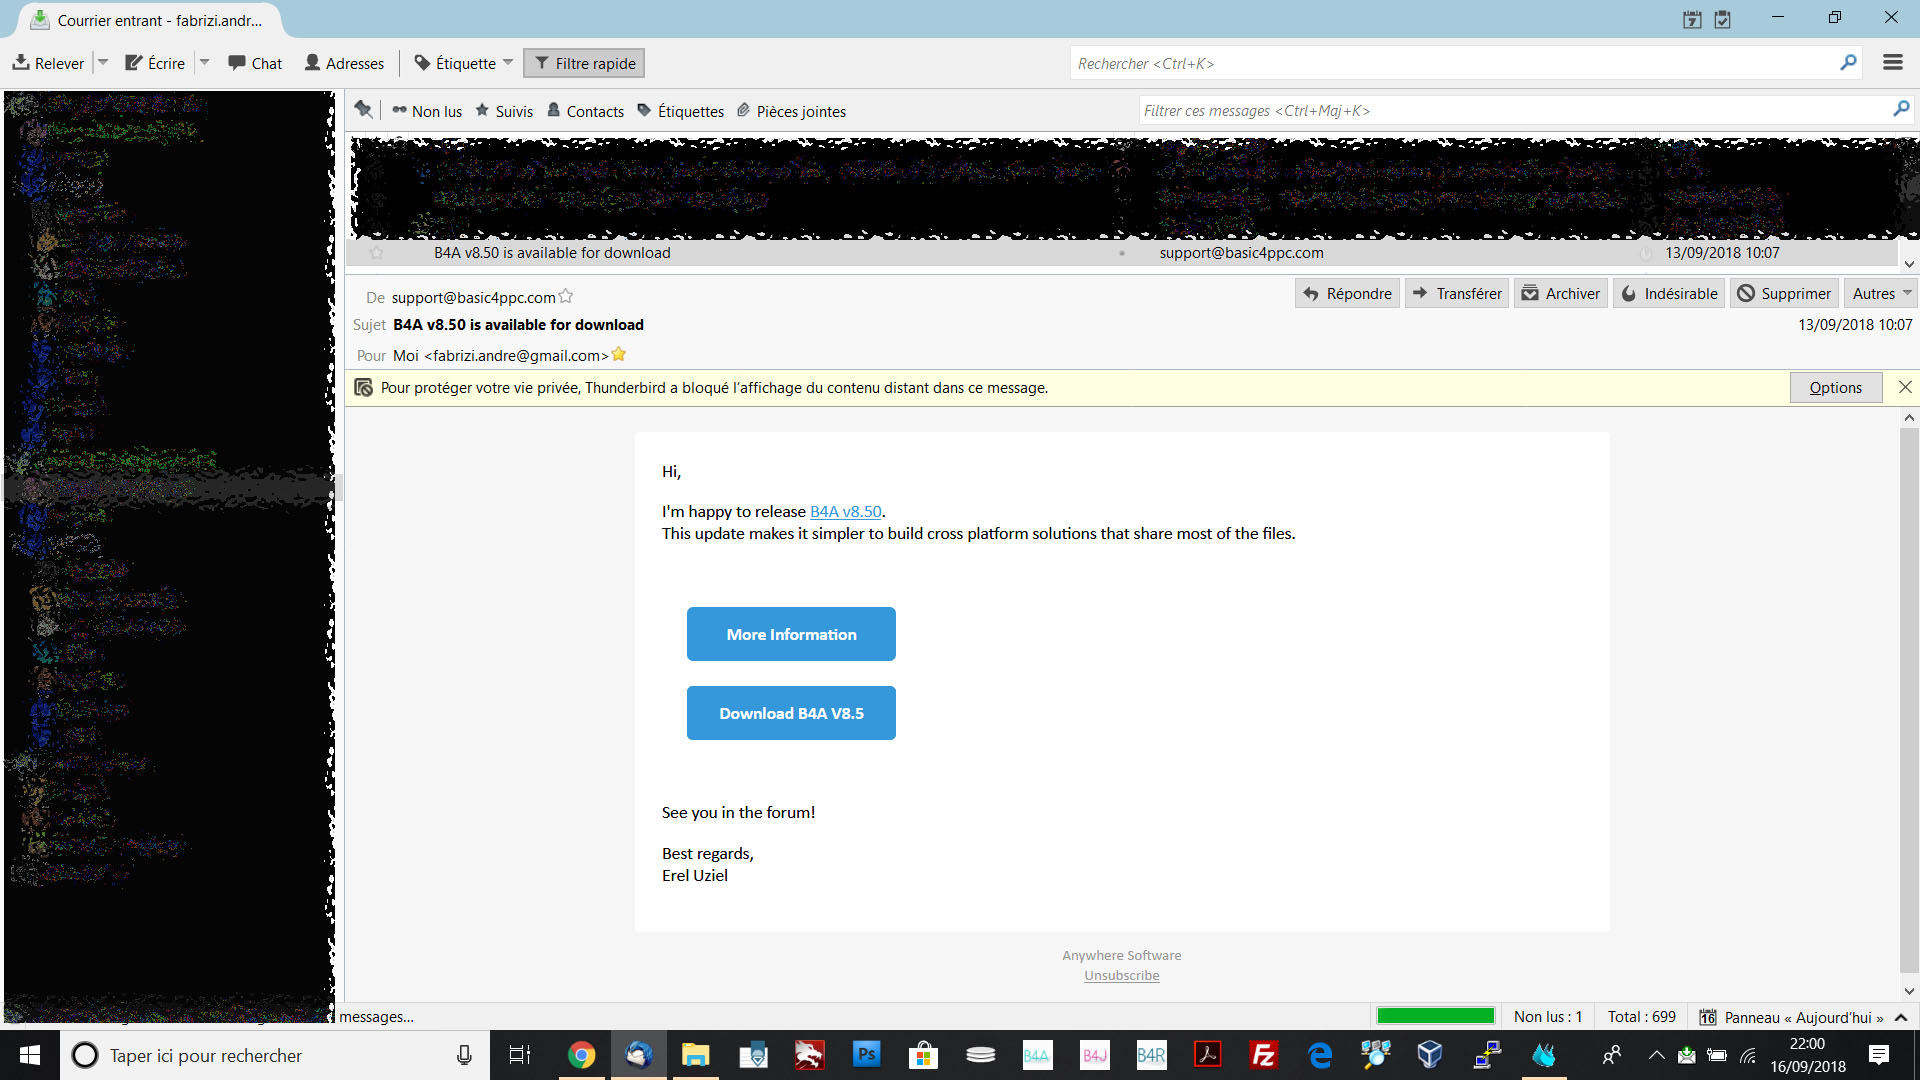Click the Chat toolbar icon

coord(255,63)
